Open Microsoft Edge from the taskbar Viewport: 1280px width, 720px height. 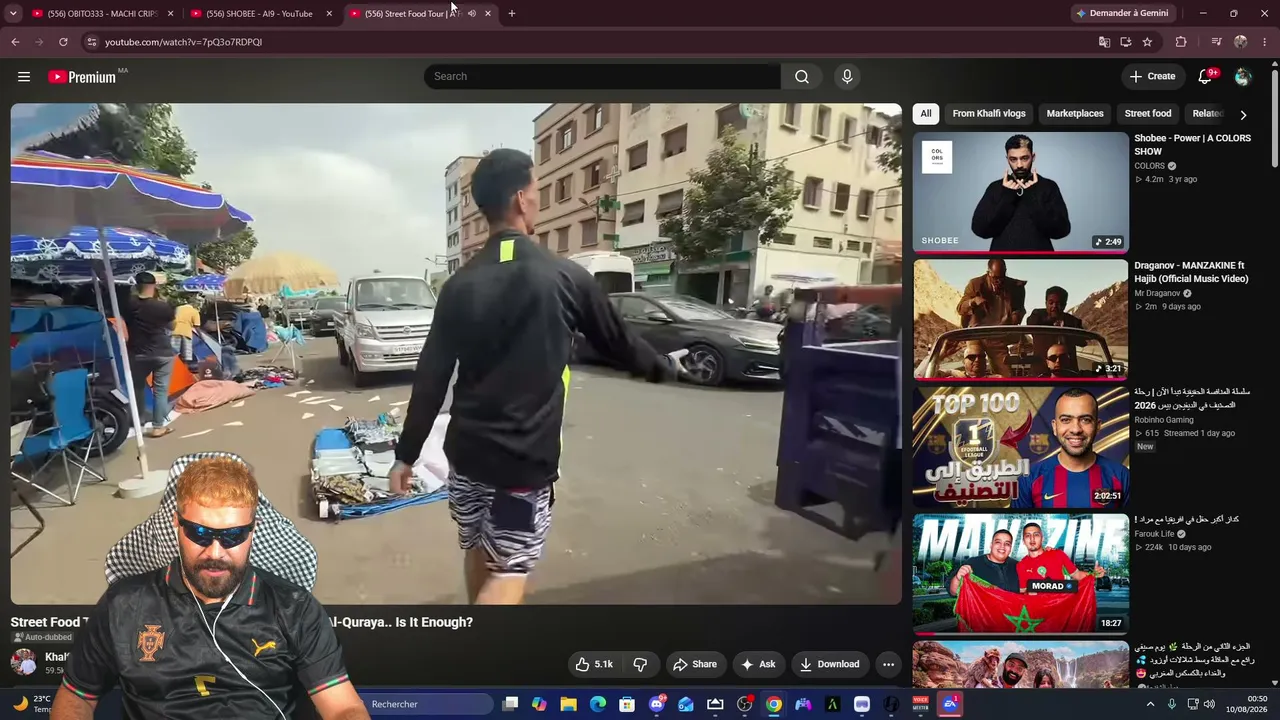tap(598, 704)
